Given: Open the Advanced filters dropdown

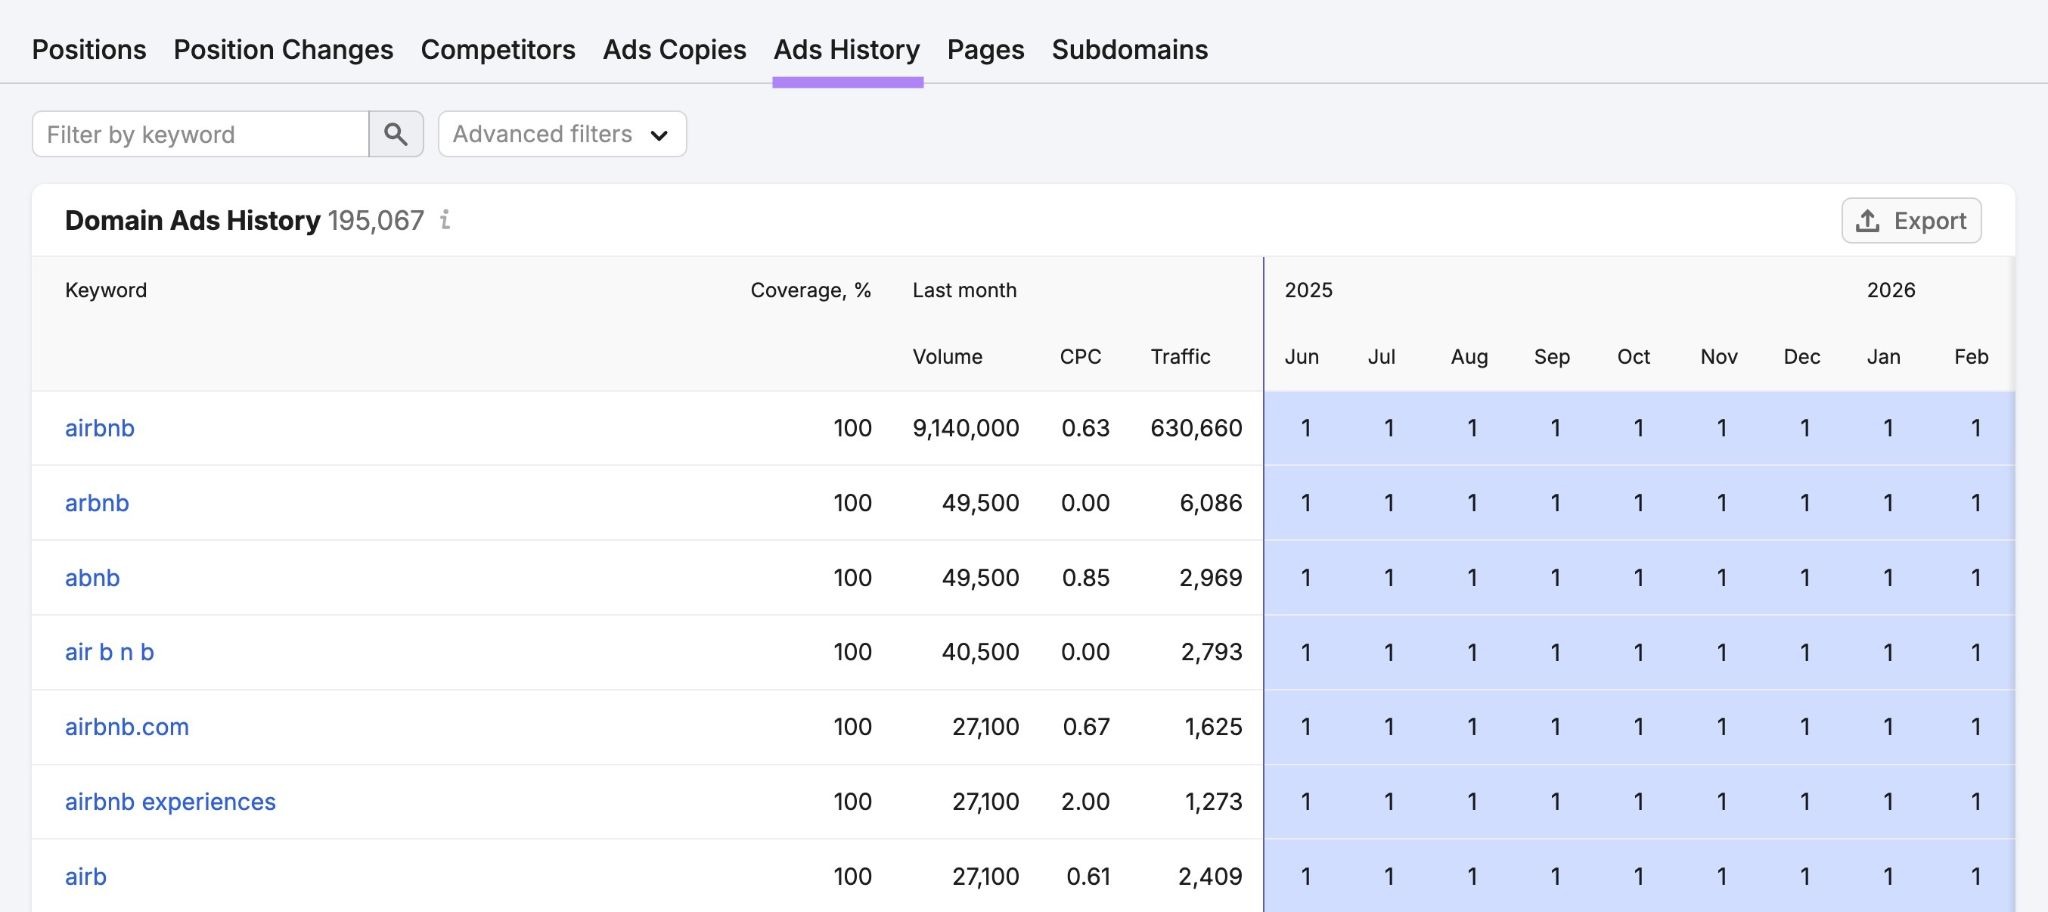Looking at the screenshot, I should 562,134.
